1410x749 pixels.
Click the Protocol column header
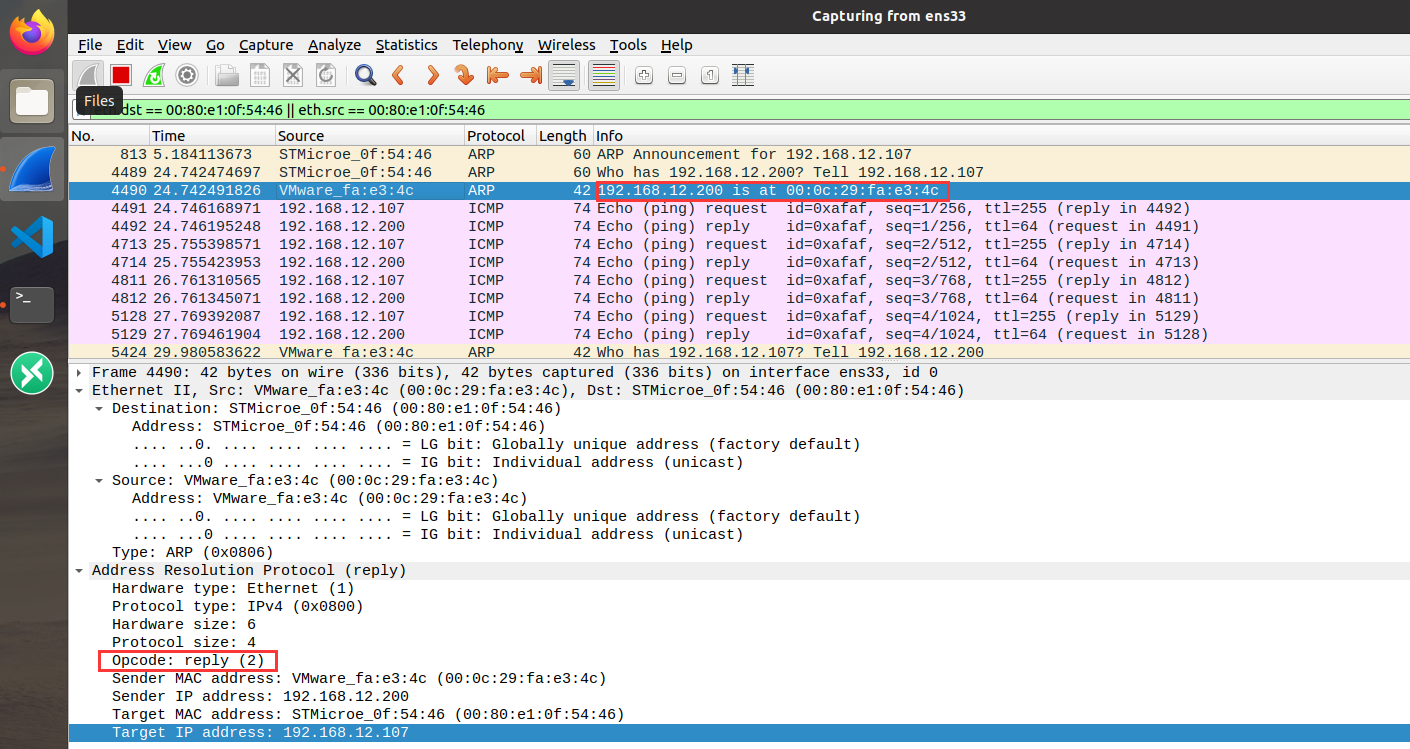(499, 136)
